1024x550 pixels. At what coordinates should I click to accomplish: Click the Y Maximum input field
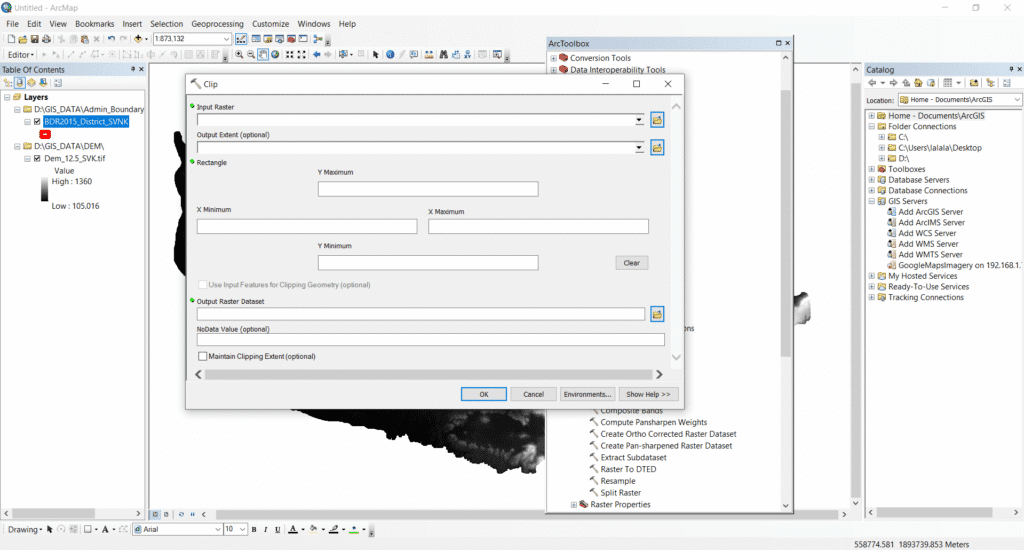428,189
